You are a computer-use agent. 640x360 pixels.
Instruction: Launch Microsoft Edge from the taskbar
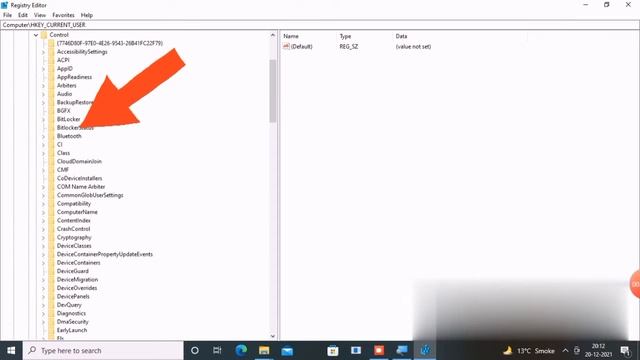(241, 351)
